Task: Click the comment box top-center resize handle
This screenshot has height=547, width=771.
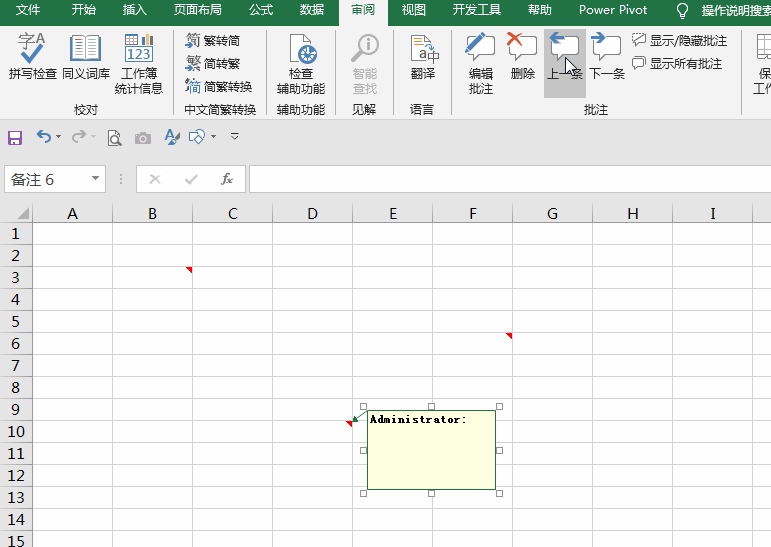Action: pyautogui.click(x=431, y=406)
